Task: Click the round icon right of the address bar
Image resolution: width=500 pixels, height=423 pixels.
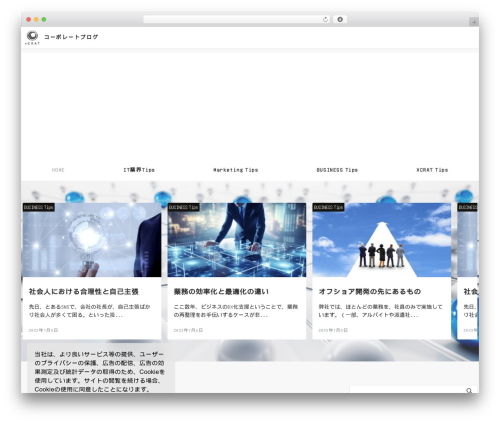Action: pos(340,19)
